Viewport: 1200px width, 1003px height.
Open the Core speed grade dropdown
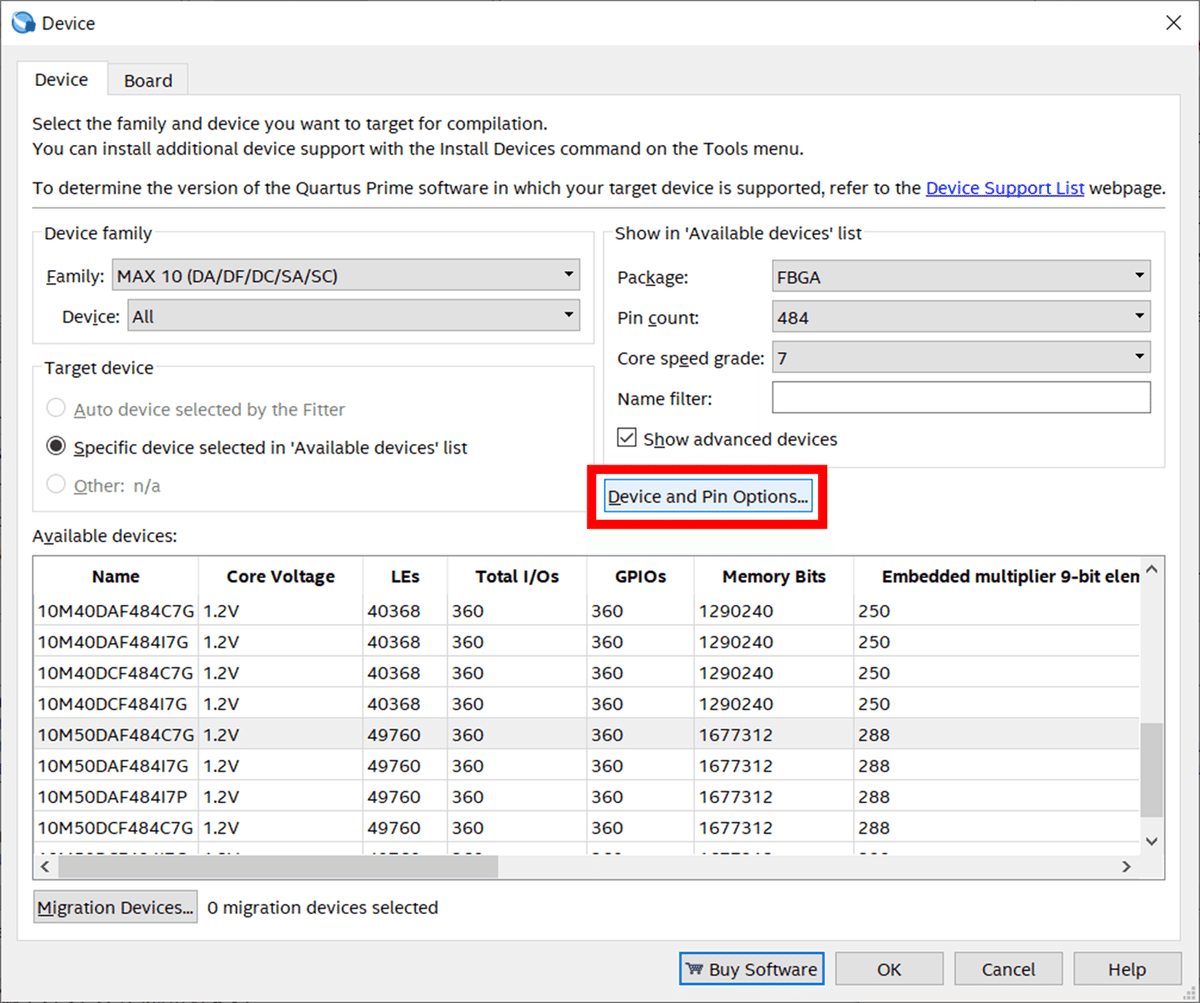click(x=961, y=357)
